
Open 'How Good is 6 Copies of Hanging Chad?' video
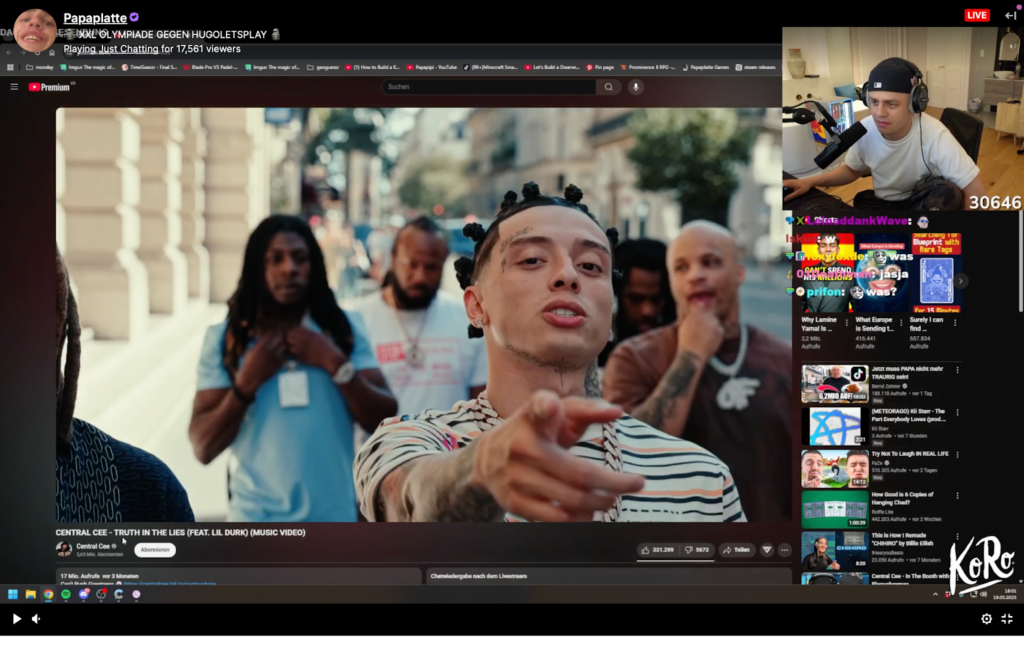coord(835,510)
